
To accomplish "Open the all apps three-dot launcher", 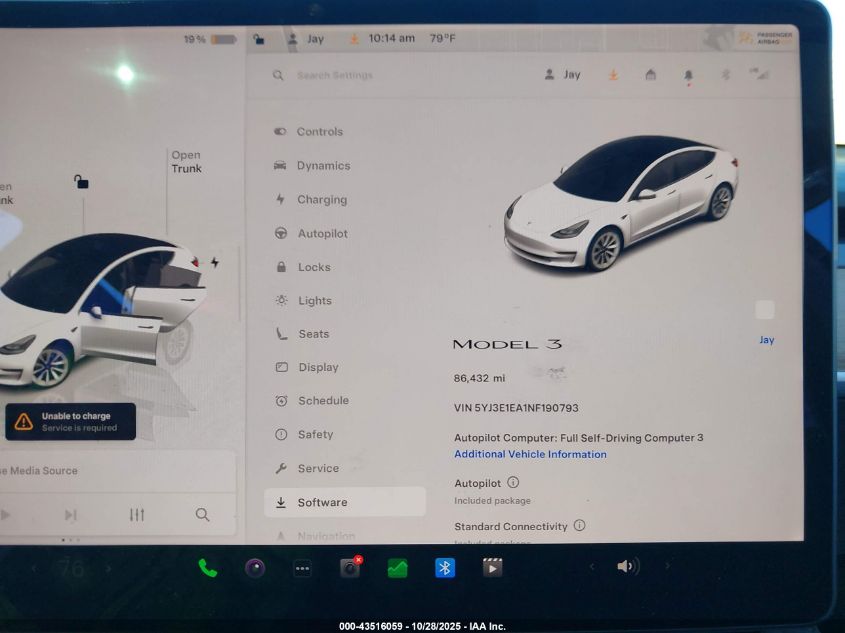I will tap(302, 568).
